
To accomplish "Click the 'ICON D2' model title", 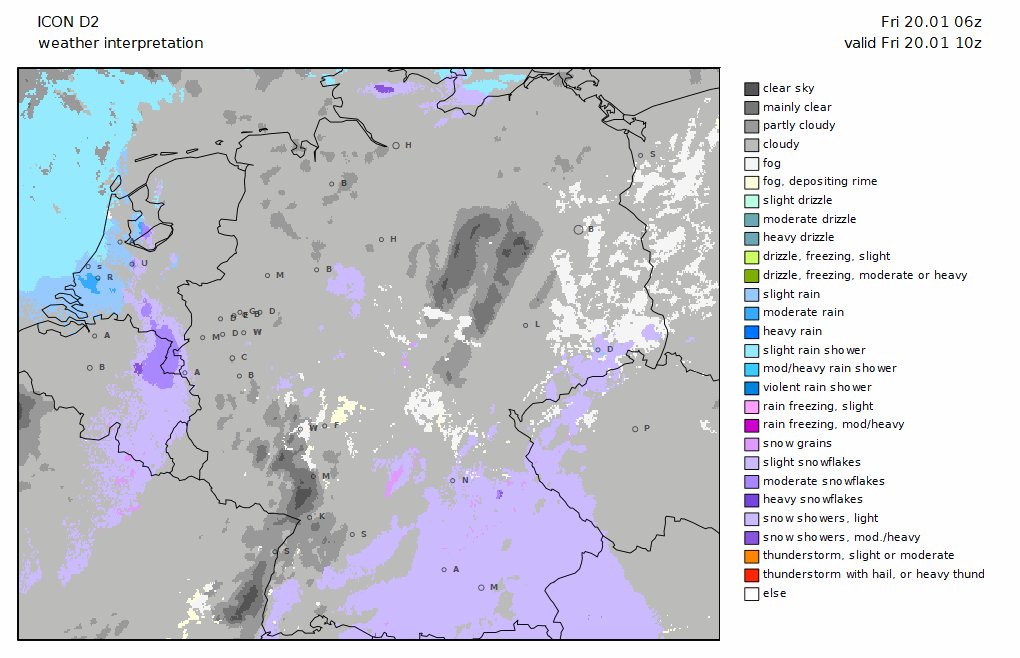I will pyautogui.click(x=68, y=22).
